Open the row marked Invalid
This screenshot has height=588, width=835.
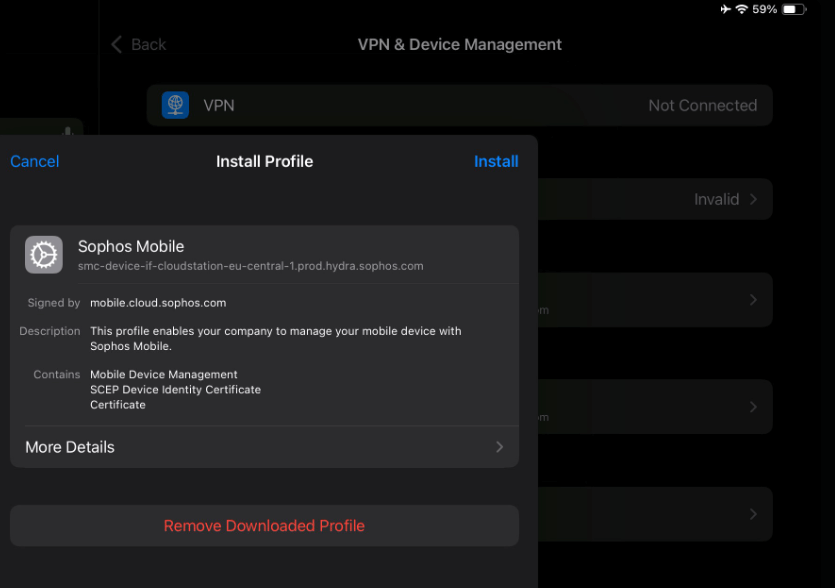pos(655,199)
